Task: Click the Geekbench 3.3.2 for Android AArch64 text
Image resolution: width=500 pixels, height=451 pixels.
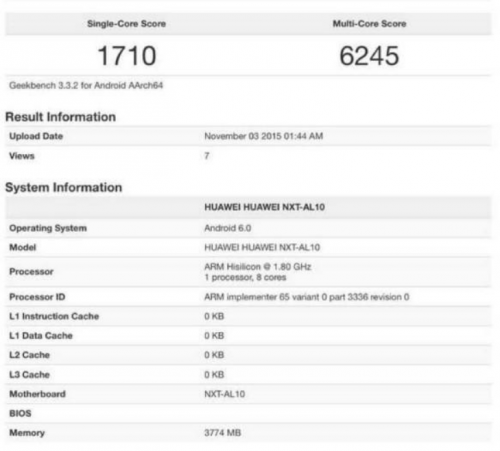Action: (x=86, y=85)
